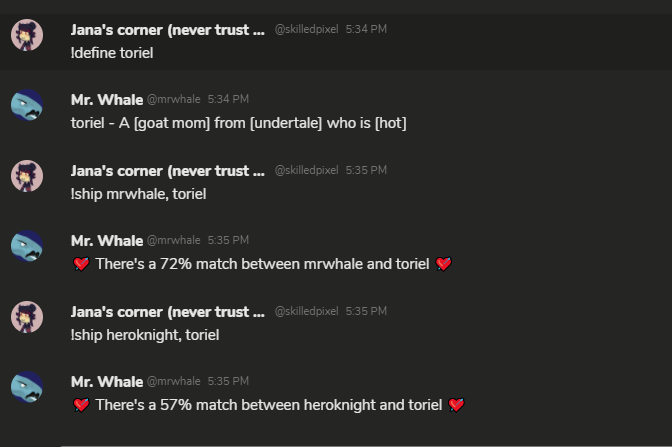Click Jana's avatar beside the !ship heroknight message

point(27,319)
